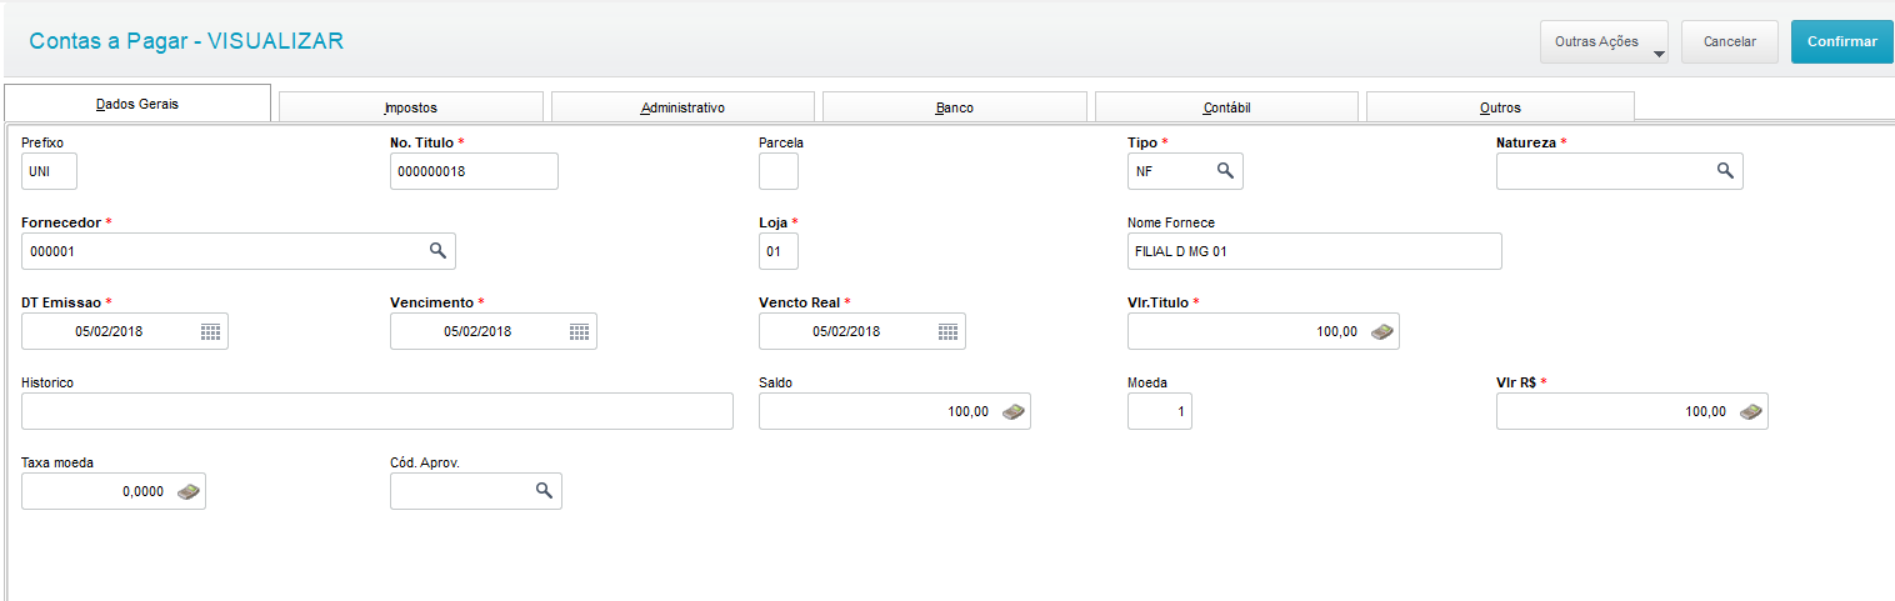Open the Natureza lookup magnifier
Viewport: 1895px width, 601px height.
click(x=1725, y=171)
